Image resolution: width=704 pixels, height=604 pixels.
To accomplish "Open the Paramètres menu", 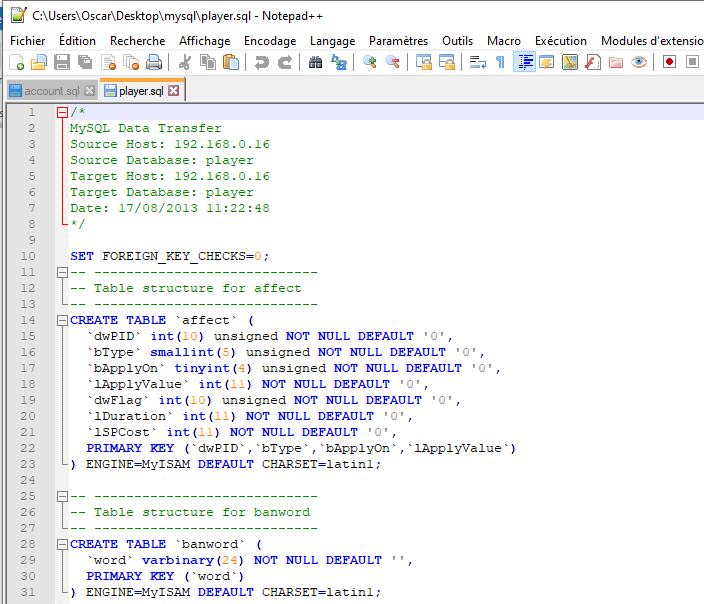I will [x=398, y=41].
